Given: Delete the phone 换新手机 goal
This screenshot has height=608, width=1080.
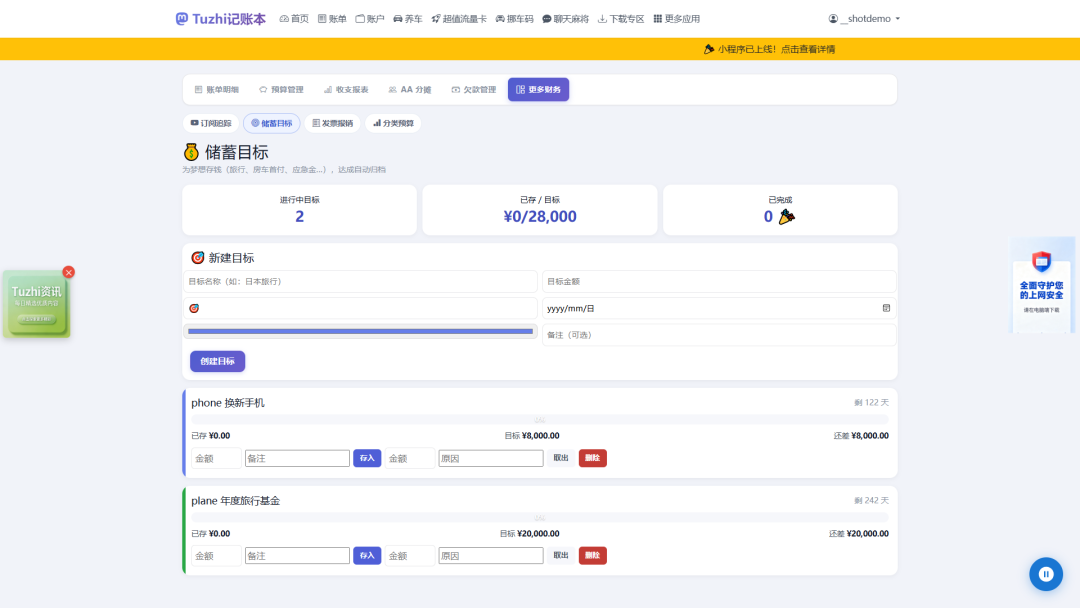Looking at the screenshot, I should pos(592,458).
